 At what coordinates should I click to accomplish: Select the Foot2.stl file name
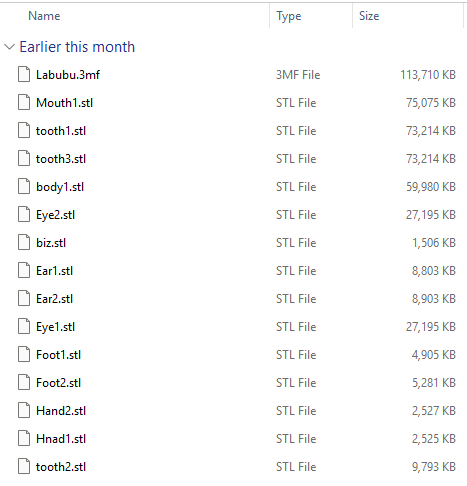pos(59,383)
